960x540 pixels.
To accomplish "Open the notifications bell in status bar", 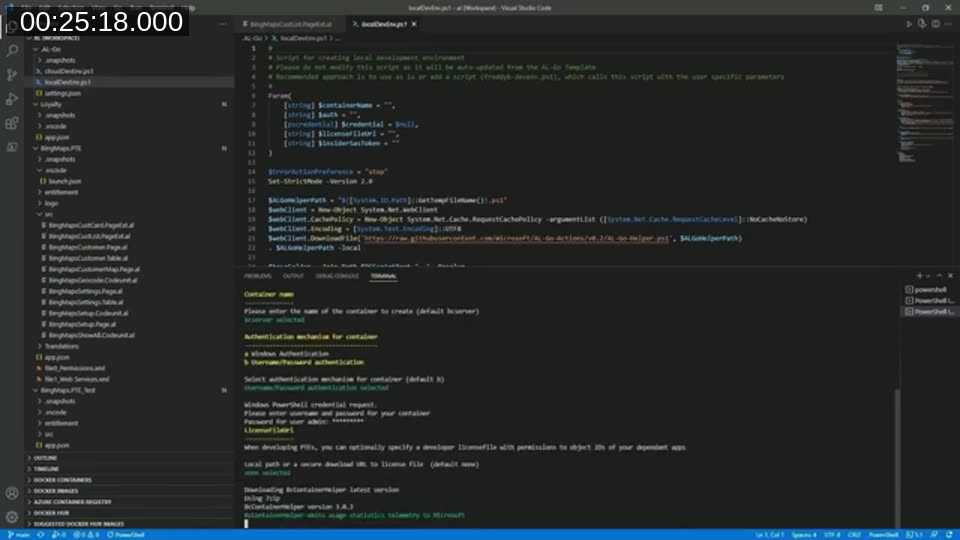I will click(x=949, y=534).
